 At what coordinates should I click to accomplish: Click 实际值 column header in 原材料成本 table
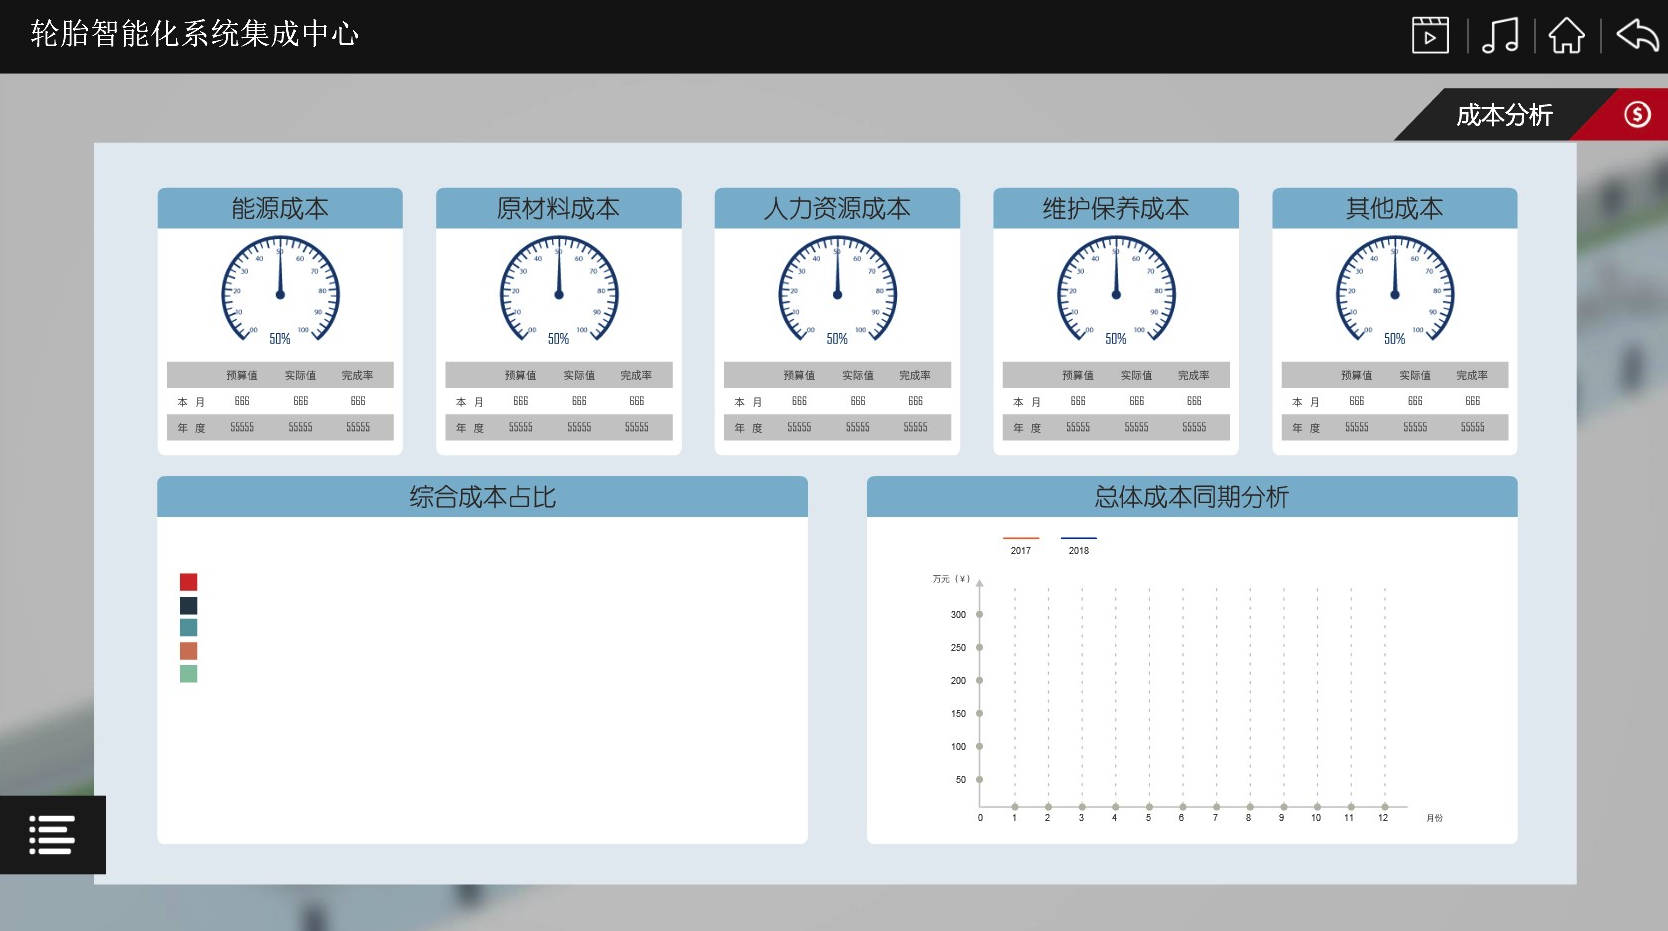(x=579, y=375)
